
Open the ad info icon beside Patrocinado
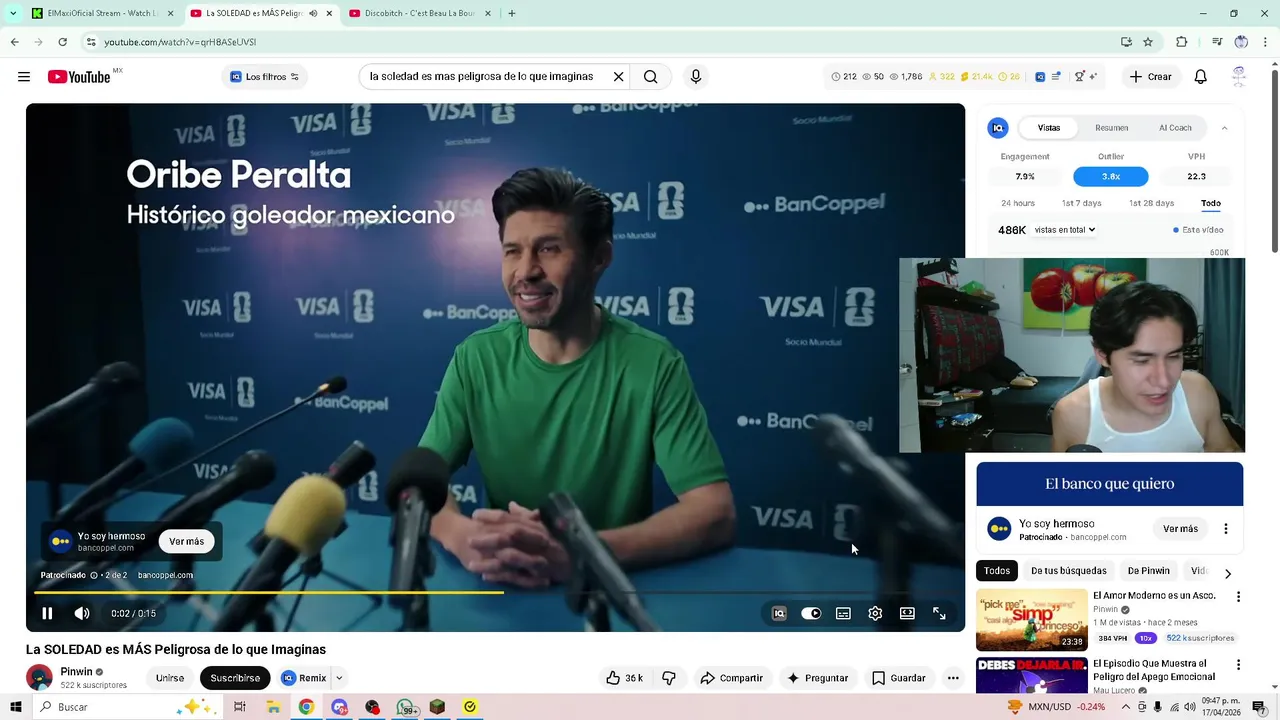coord(94,575)
